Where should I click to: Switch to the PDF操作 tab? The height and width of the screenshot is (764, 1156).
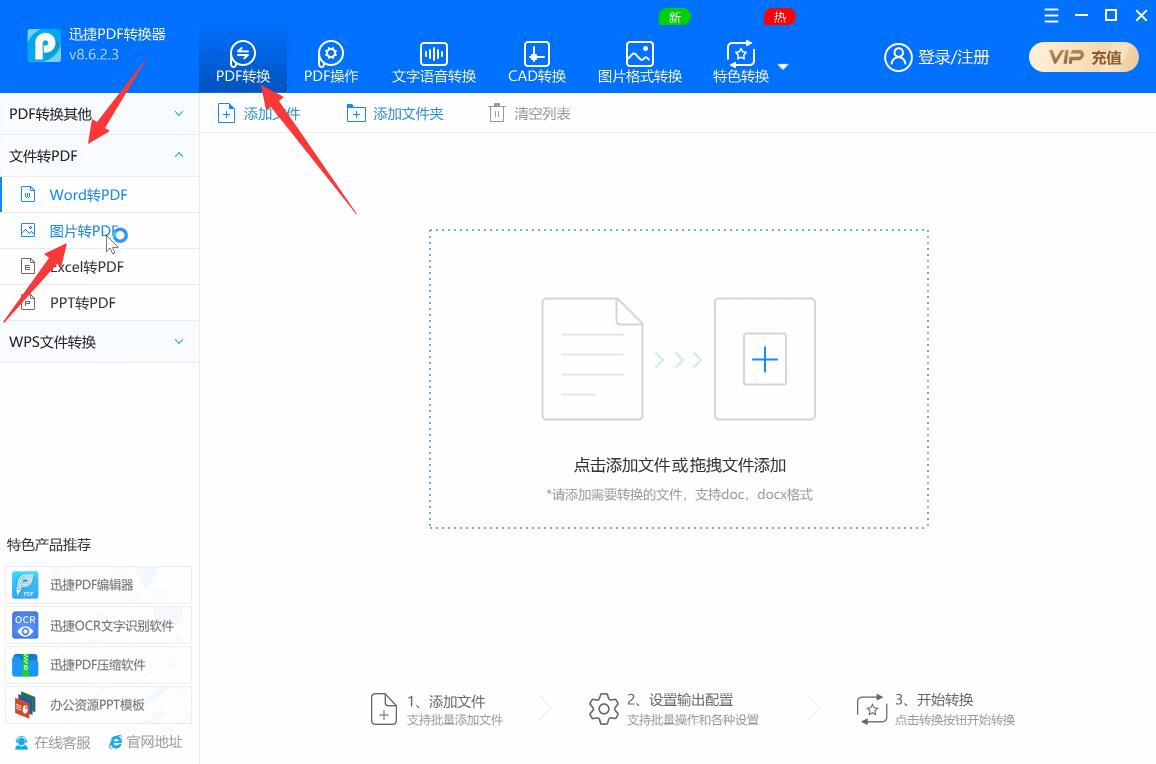click(x=330, y=62)
